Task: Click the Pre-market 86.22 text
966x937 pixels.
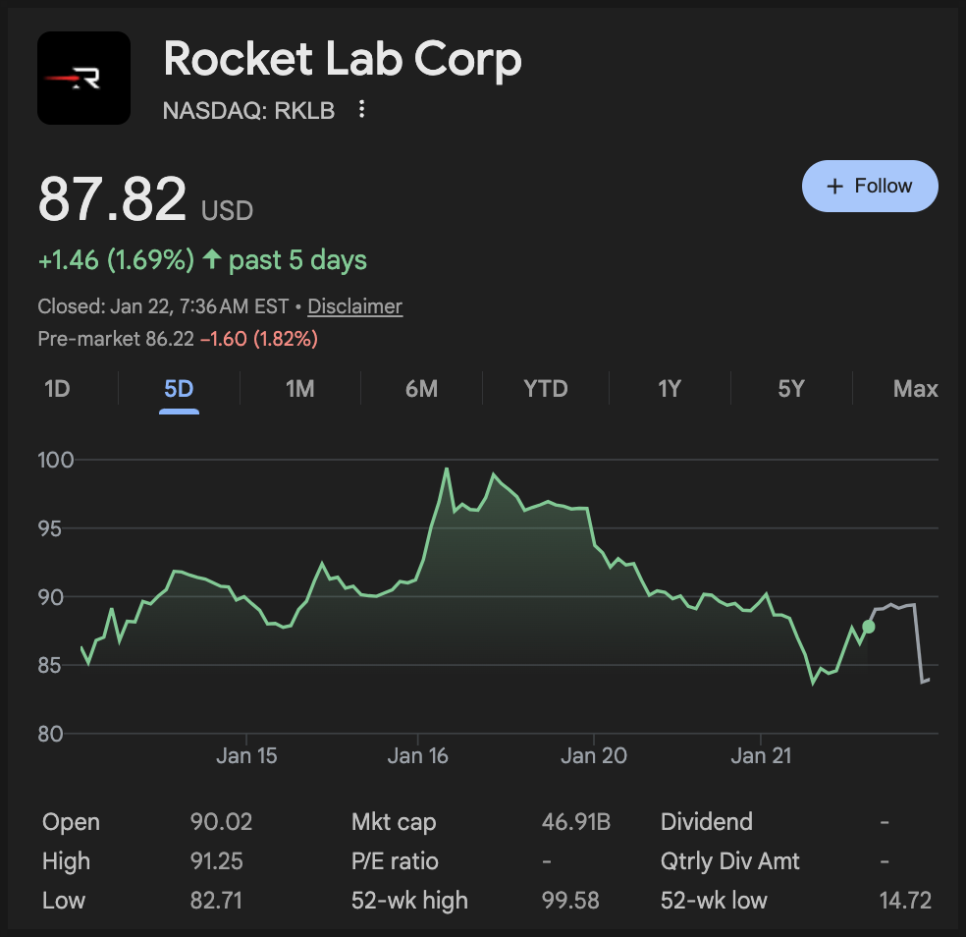Action: click(116, 339)
